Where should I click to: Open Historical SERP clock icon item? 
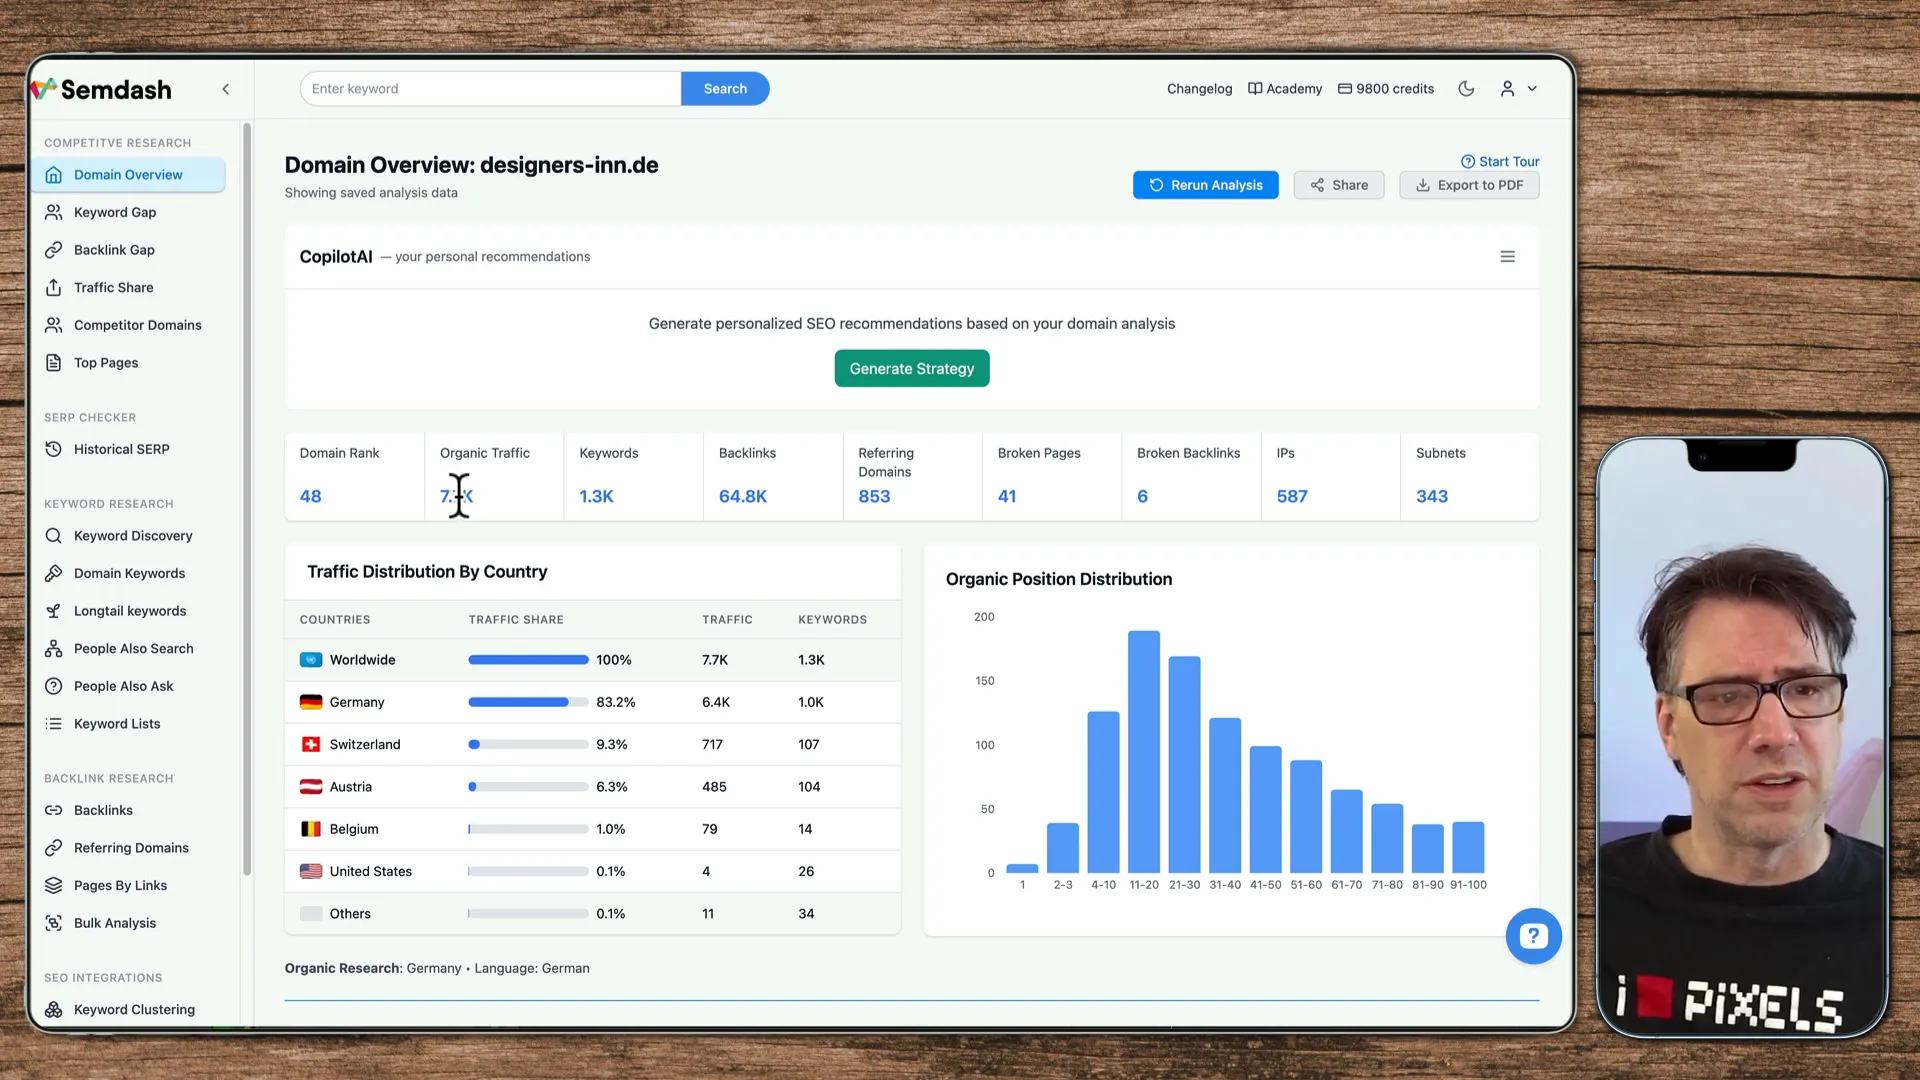click(x=54, y=449)
